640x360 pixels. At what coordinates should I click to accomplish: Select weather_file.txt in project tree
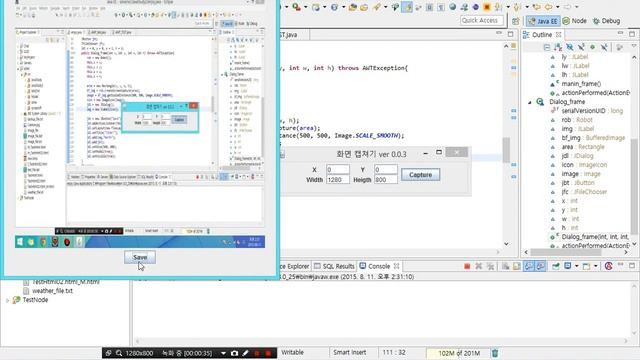tap(52, 291)
